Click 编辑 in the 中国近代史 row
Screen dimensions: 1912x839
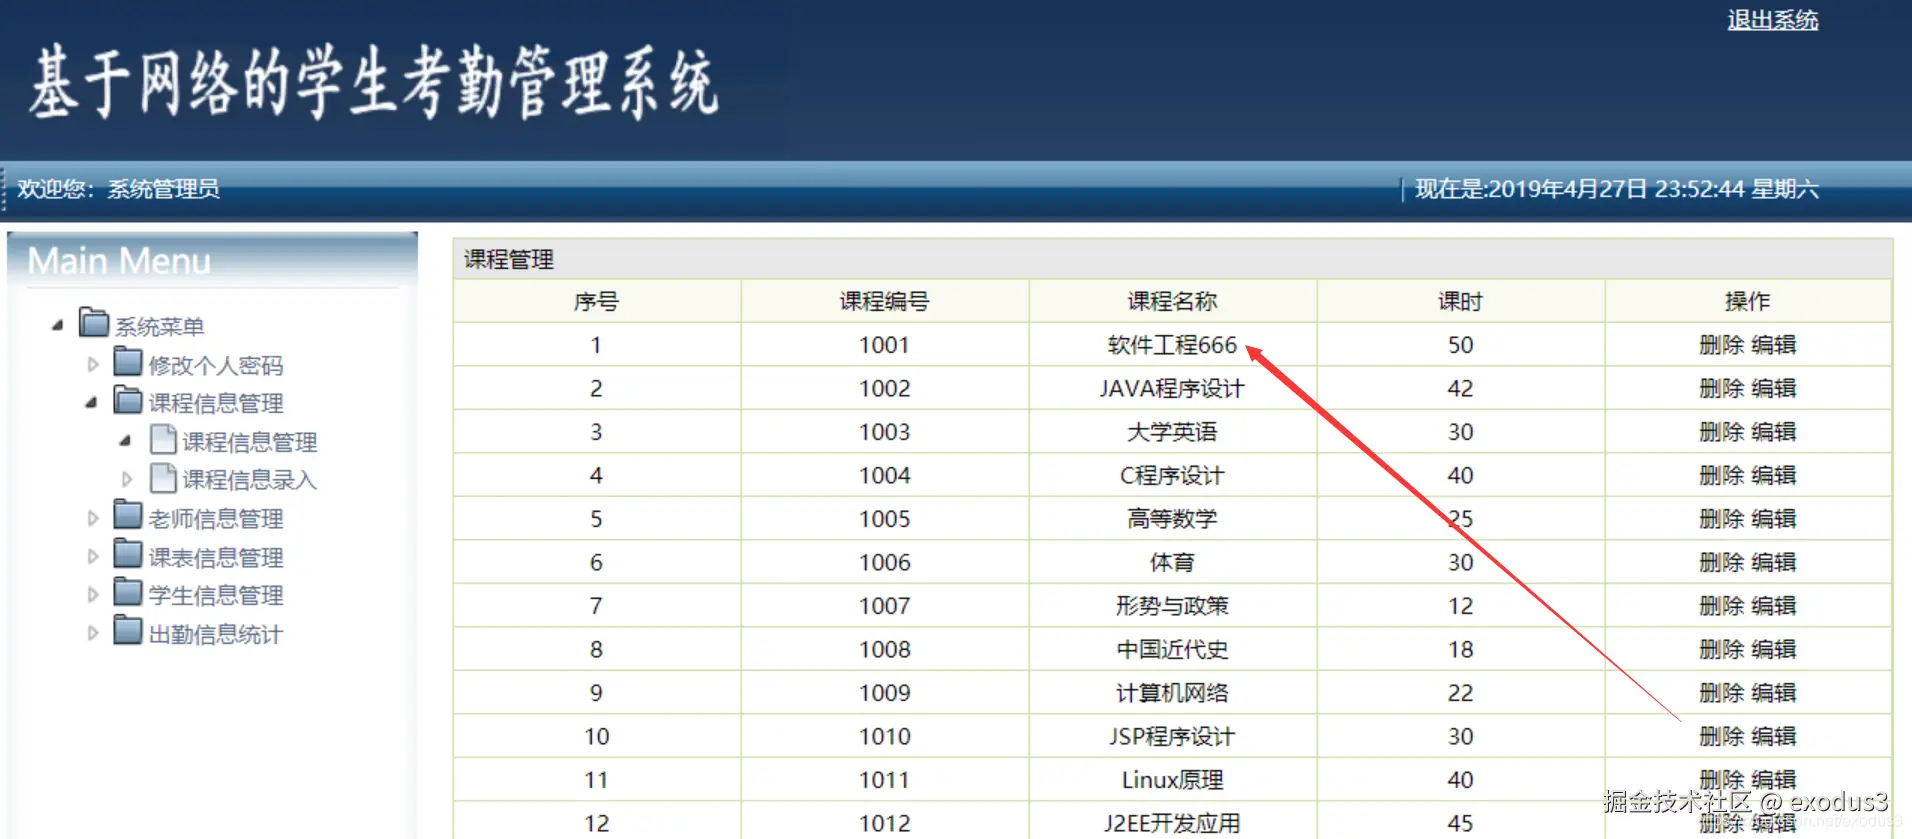pos(1774,649)
